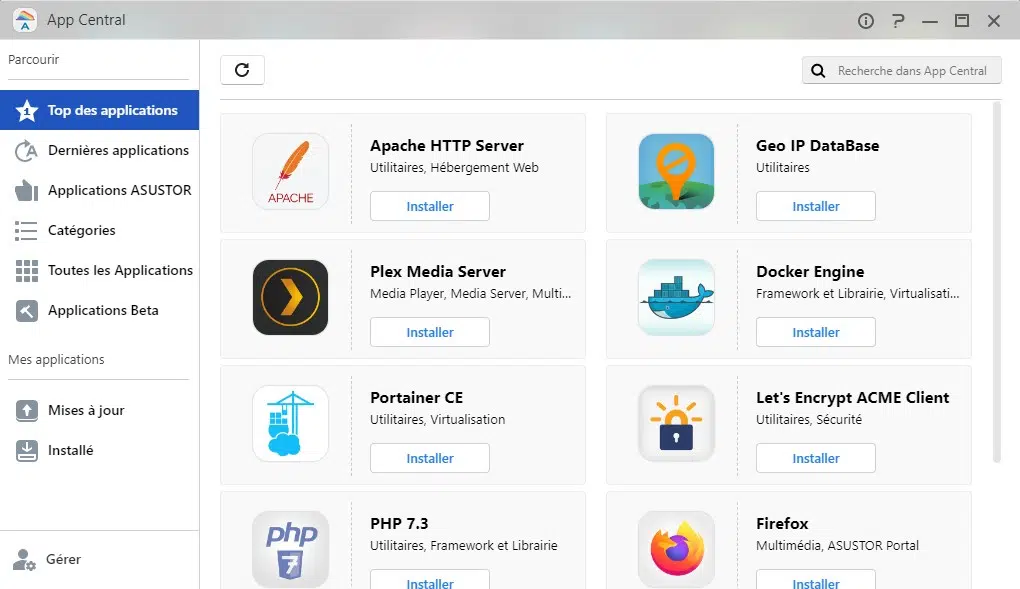The height and width of the screenshot is (589, 1020).
Task: Select Top des applications in sidebar
Action: pos(100,110)
